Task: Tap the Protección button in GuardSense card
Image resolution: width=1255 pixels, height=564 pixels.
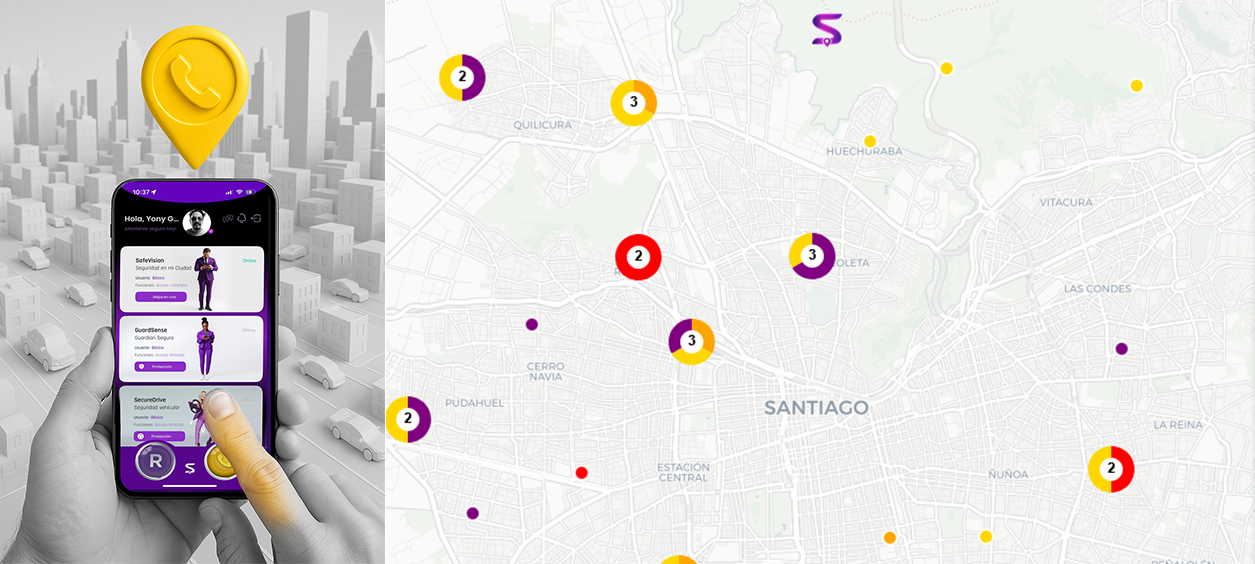Action: [x=160, y=366]
